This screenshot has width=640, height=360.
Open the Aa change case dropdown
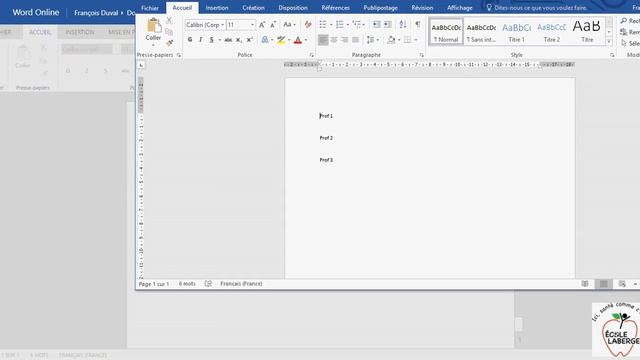289,25
